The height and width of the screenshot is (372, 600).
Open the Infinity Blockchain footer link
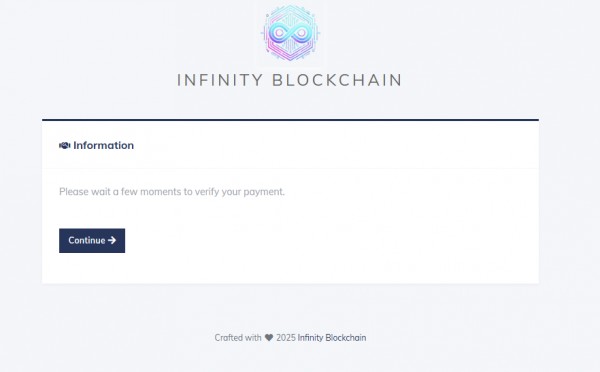(x=332, y=338)
